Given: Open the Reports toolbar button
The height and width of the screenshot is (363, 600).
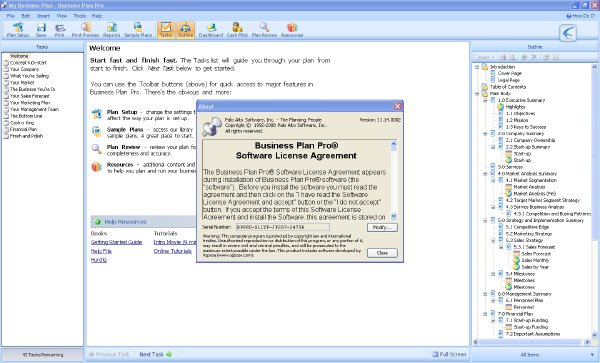Looking at the screenshot, I should click(x=111, y=29).
